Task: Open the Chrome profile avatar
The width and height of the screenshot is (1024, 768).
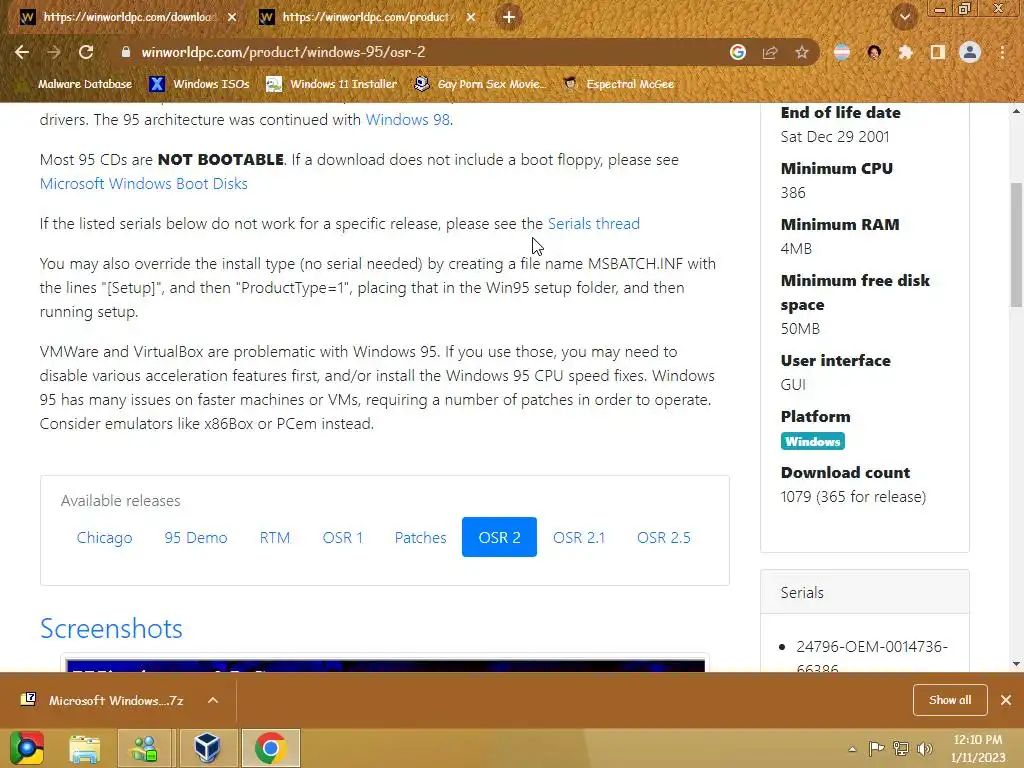Action: (970, 52)
